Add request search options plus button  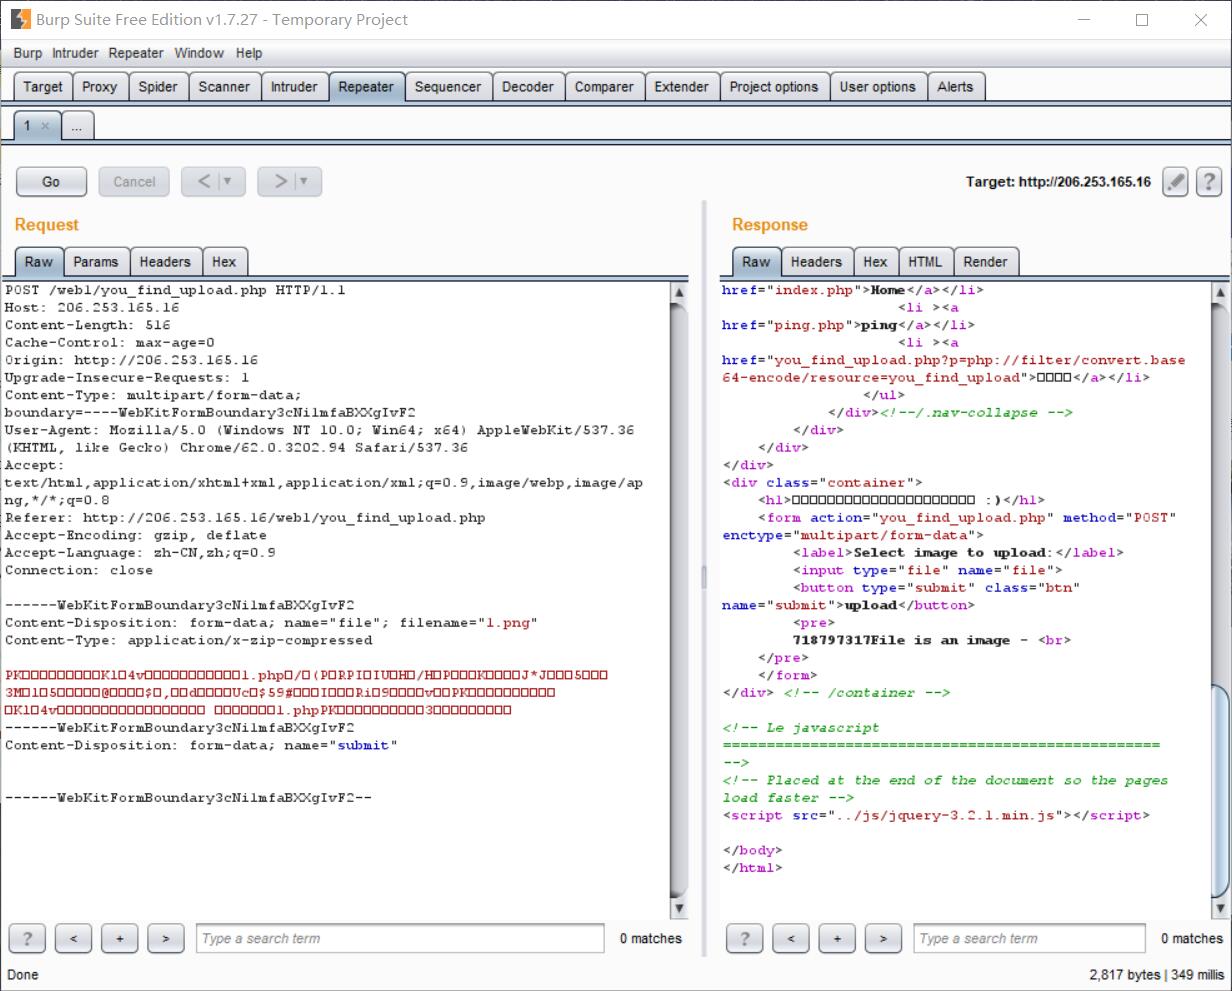click(x=119, y=938)
